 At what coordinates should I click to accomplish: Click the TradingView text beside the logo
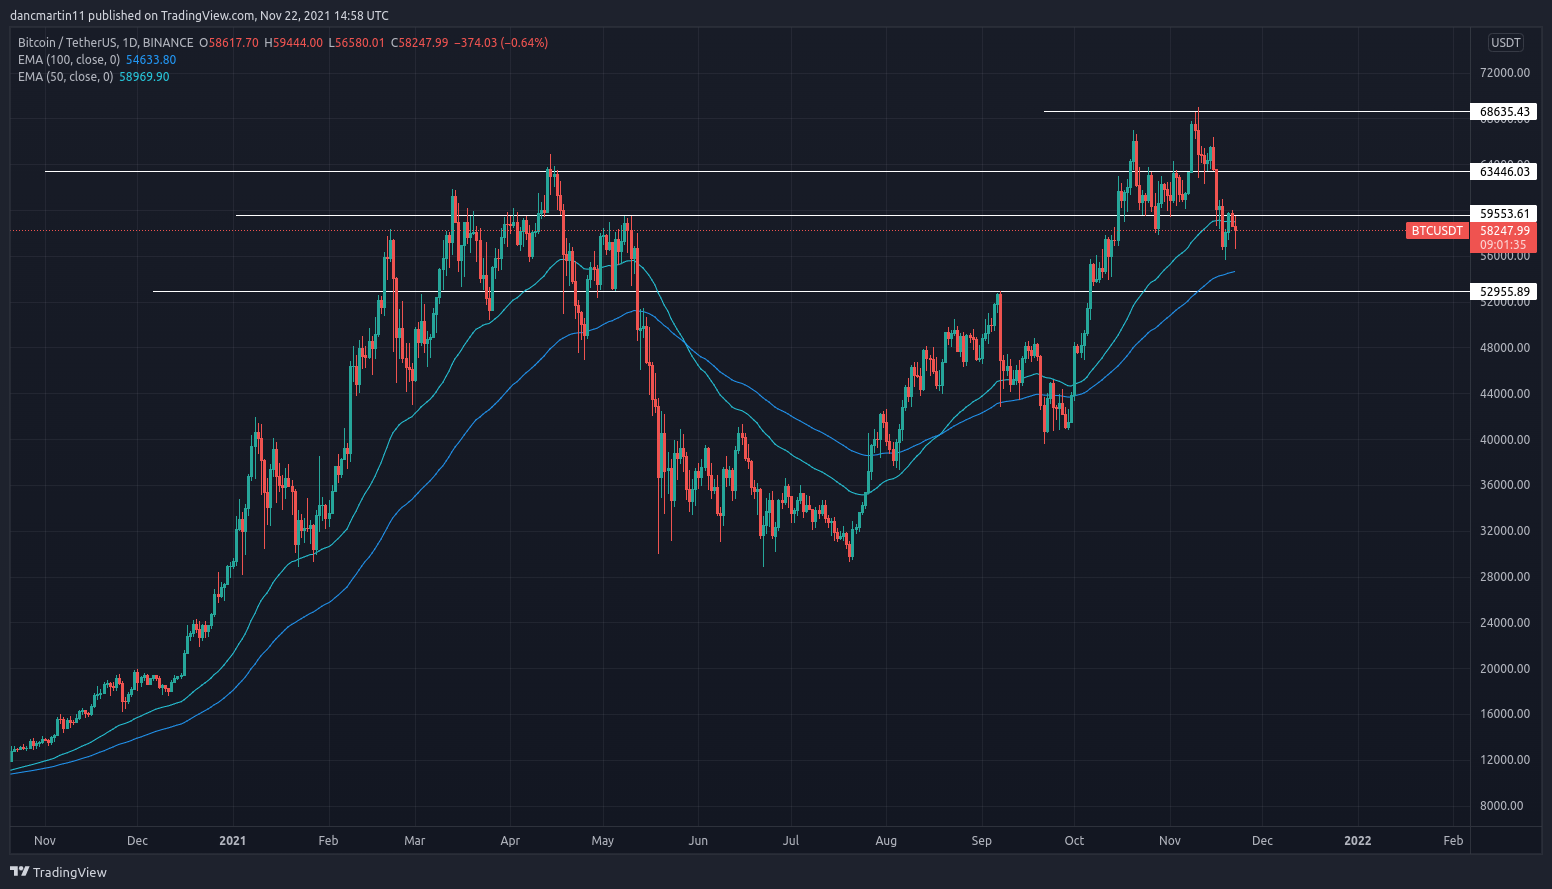tap(69, 873)
